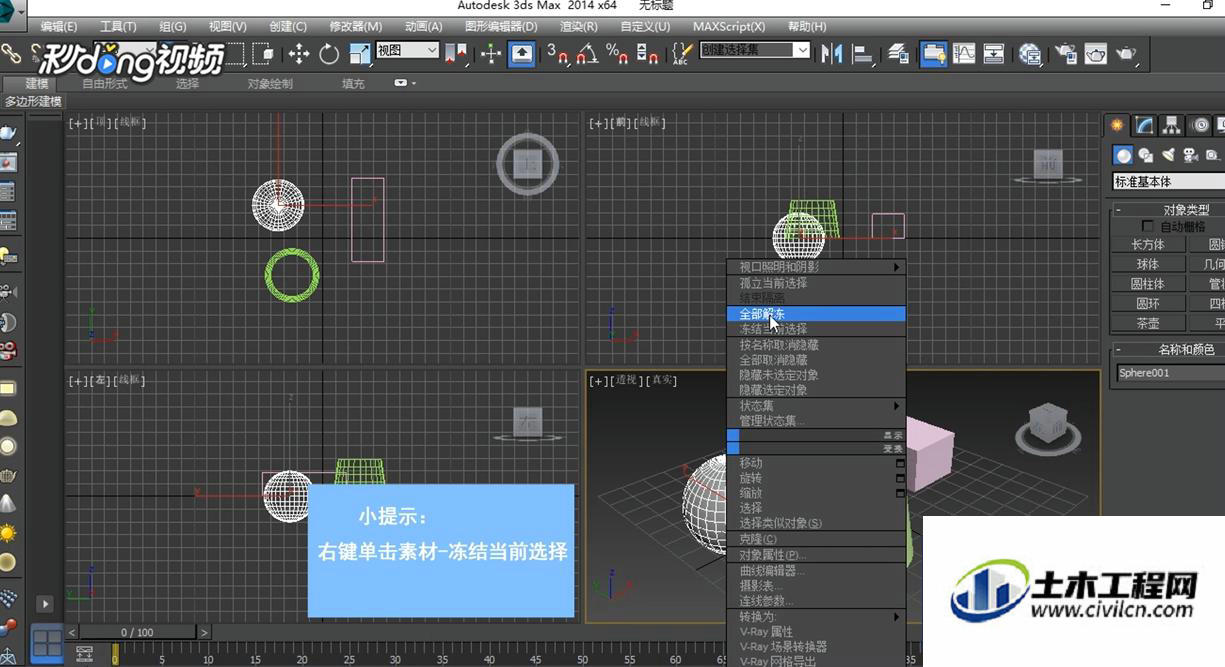Choose 冻结当前选择 from the context menu
Image resolution: width=1225 pixels, height=667 pixels.
coord(816,329)
